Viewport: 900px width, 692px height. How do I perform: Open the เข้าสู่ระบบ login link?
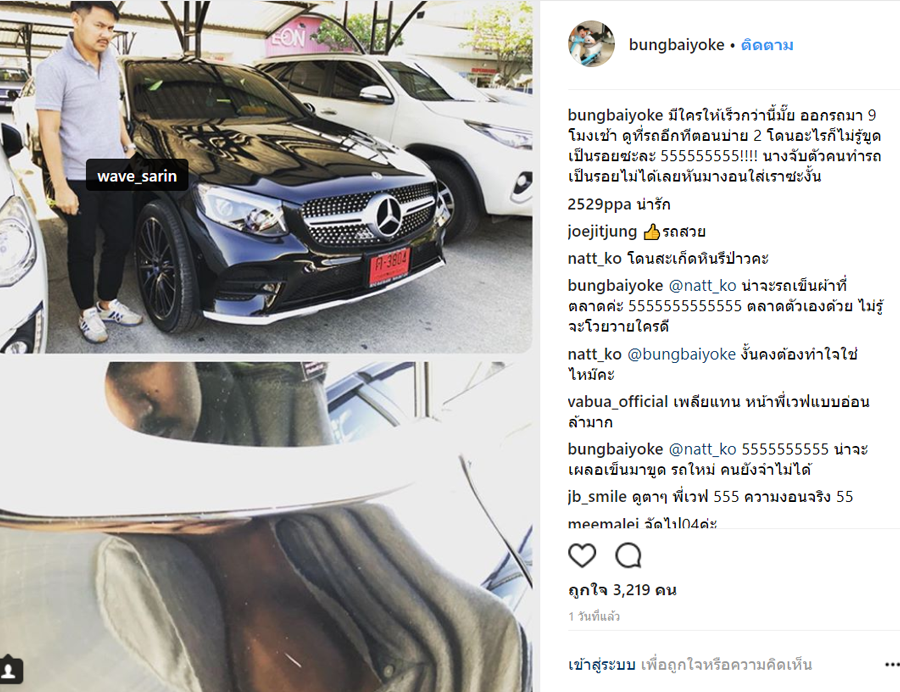click(x=602, y=664)
